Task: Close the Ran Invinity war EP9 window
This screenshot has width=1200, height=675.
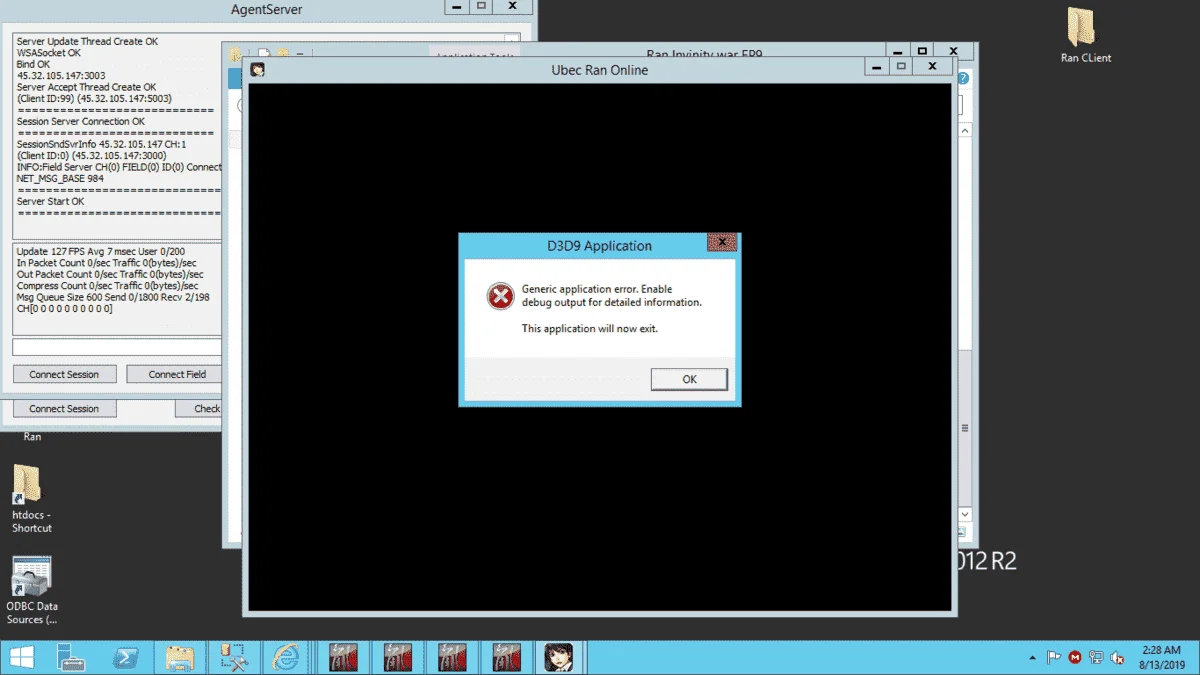Action: [x=953, y=50]
